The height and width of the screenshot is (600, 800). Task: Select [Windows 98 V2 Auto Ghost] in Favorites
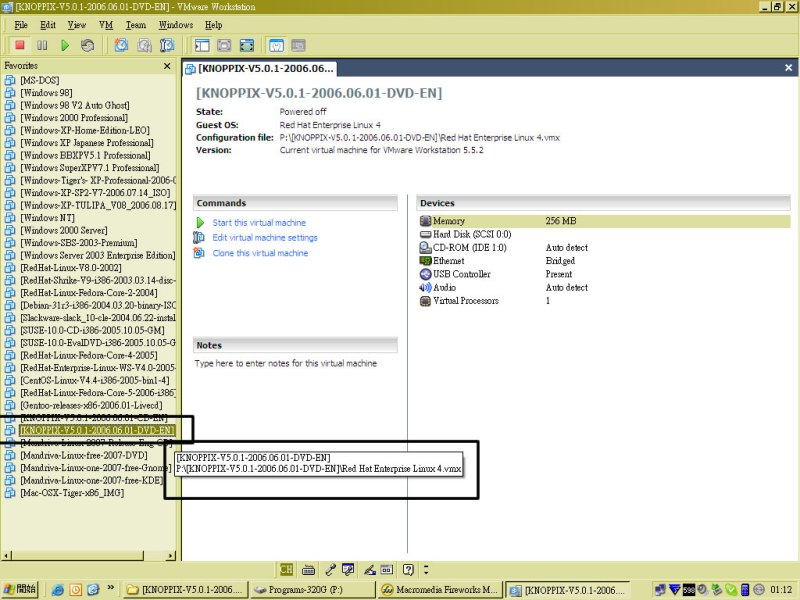click(74, 106)
